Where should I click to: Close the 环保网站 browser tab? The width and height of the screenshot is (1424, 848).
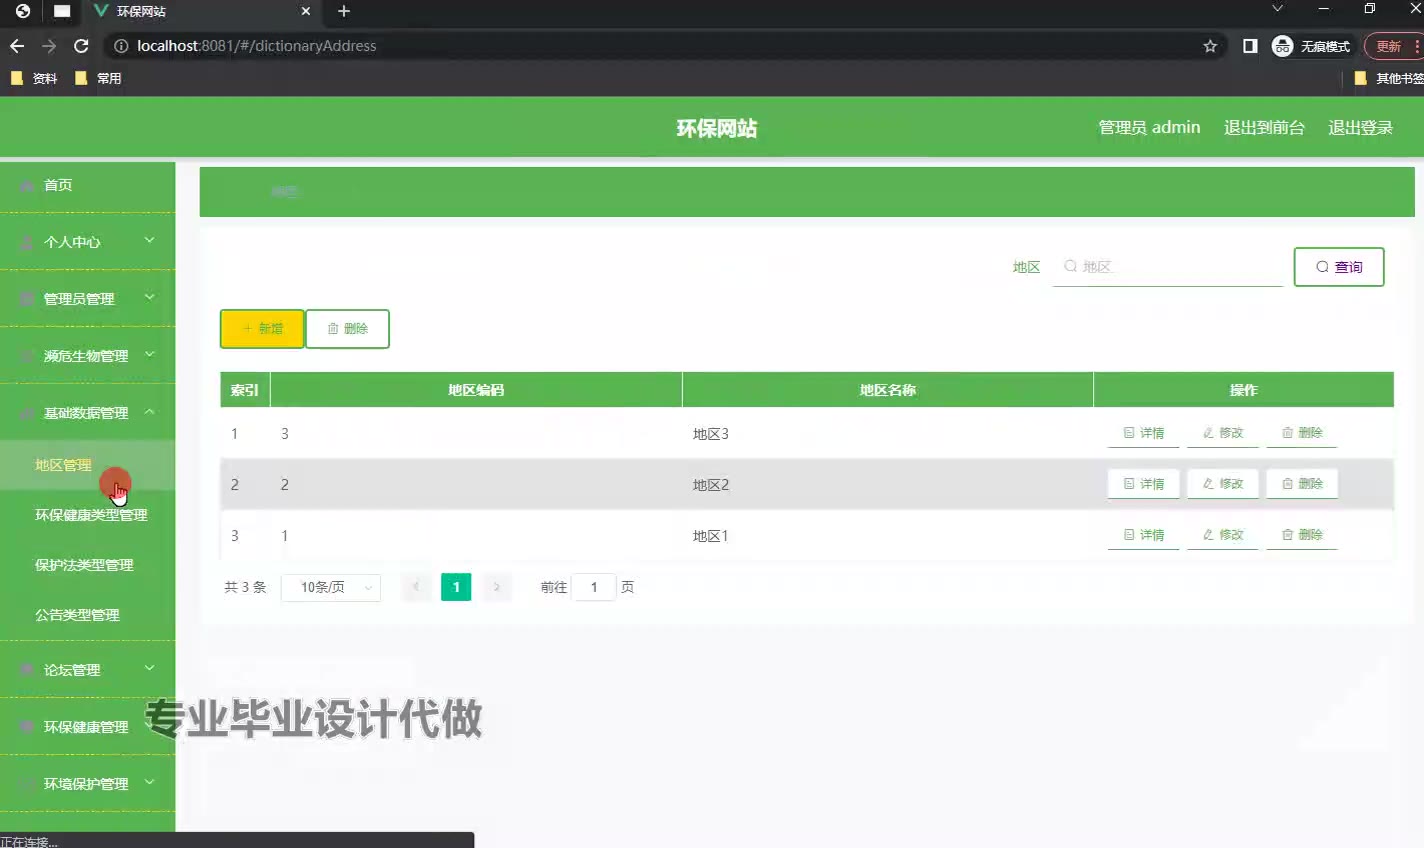pyautogui.click(x=306, y=11)
